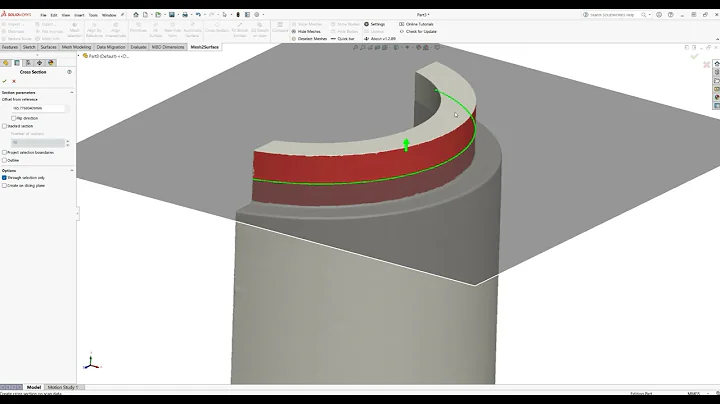Cancel Cross Section with red X
The width and height of the screenshot is (720, 404).
(14, 81)
